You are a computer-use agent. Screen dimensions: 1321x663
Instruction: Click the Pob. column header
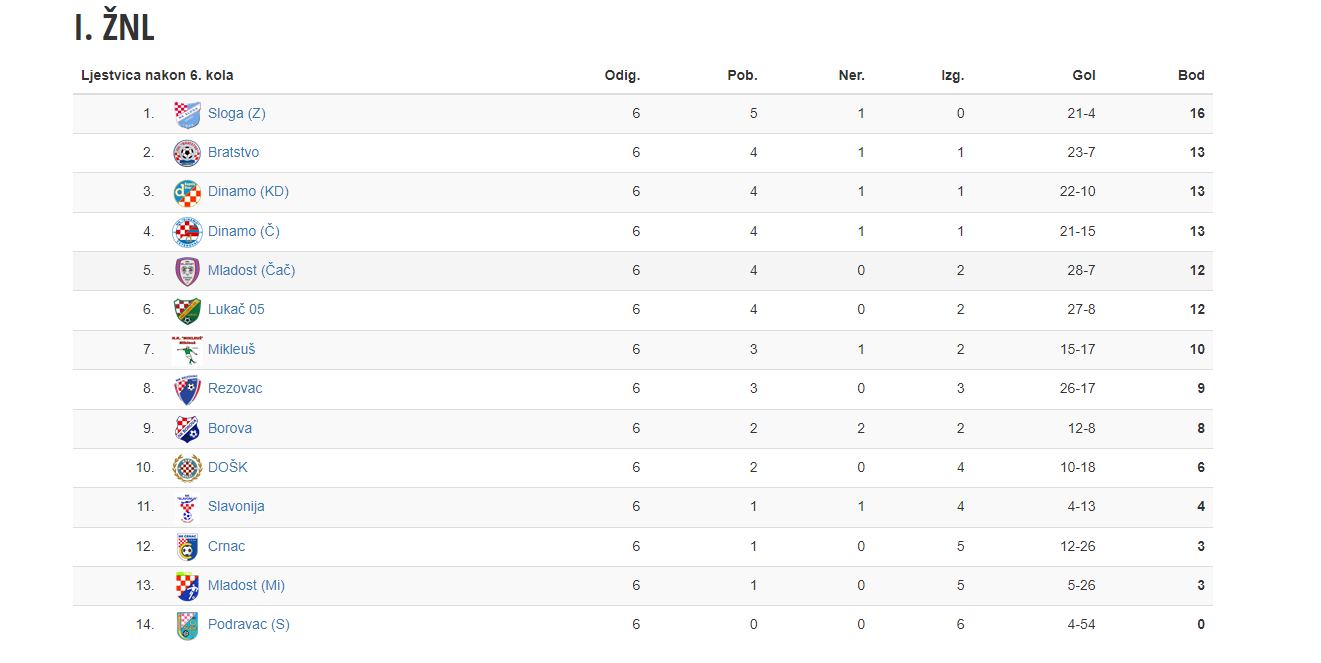tap(742, 75)
